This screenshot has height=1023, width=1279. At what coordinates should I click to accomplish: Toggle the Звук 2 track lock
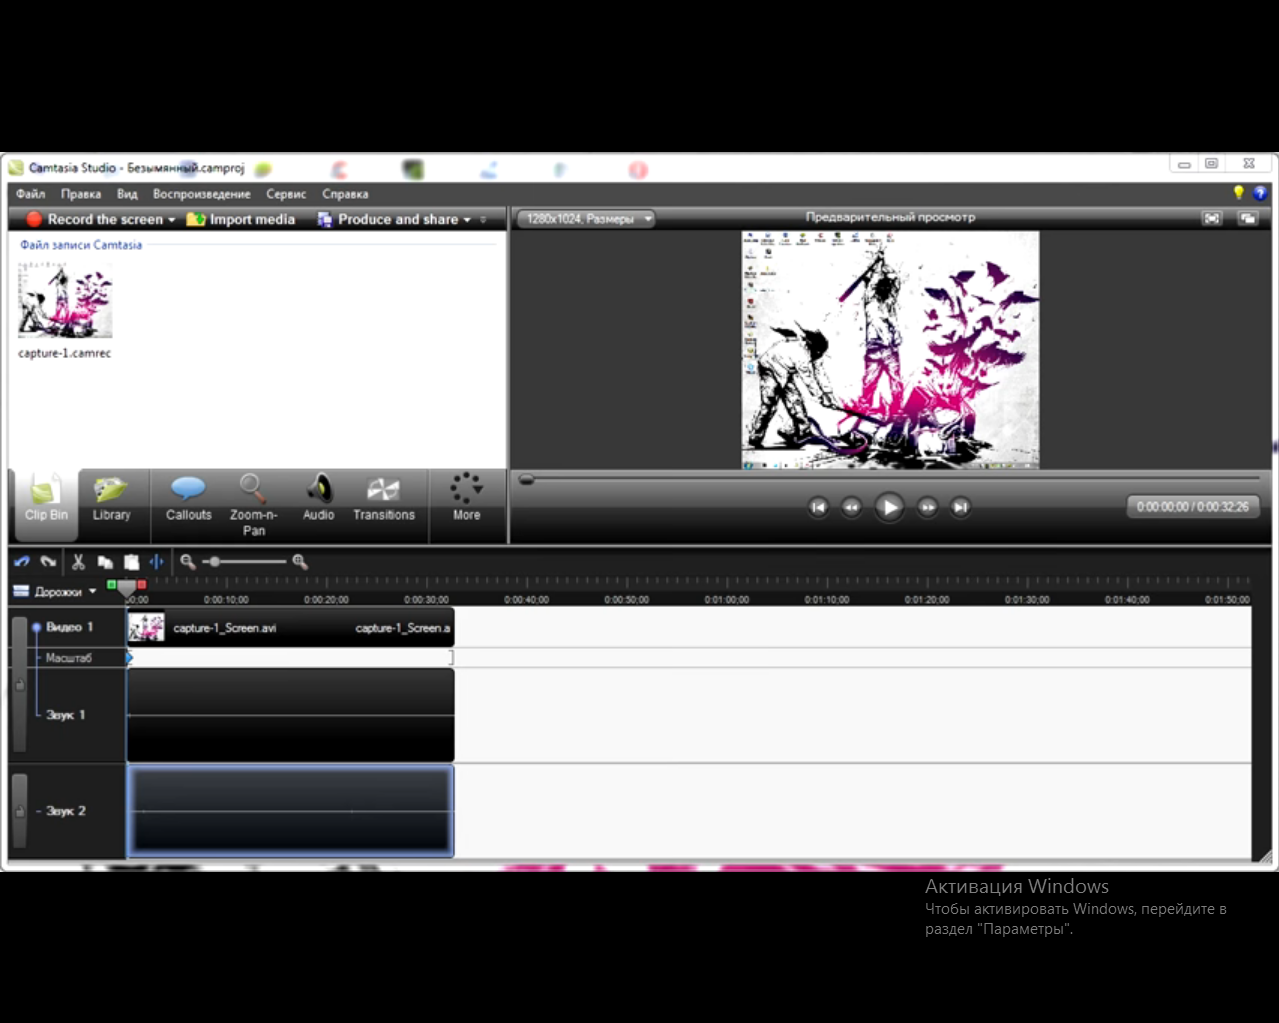tap(19, 811)
